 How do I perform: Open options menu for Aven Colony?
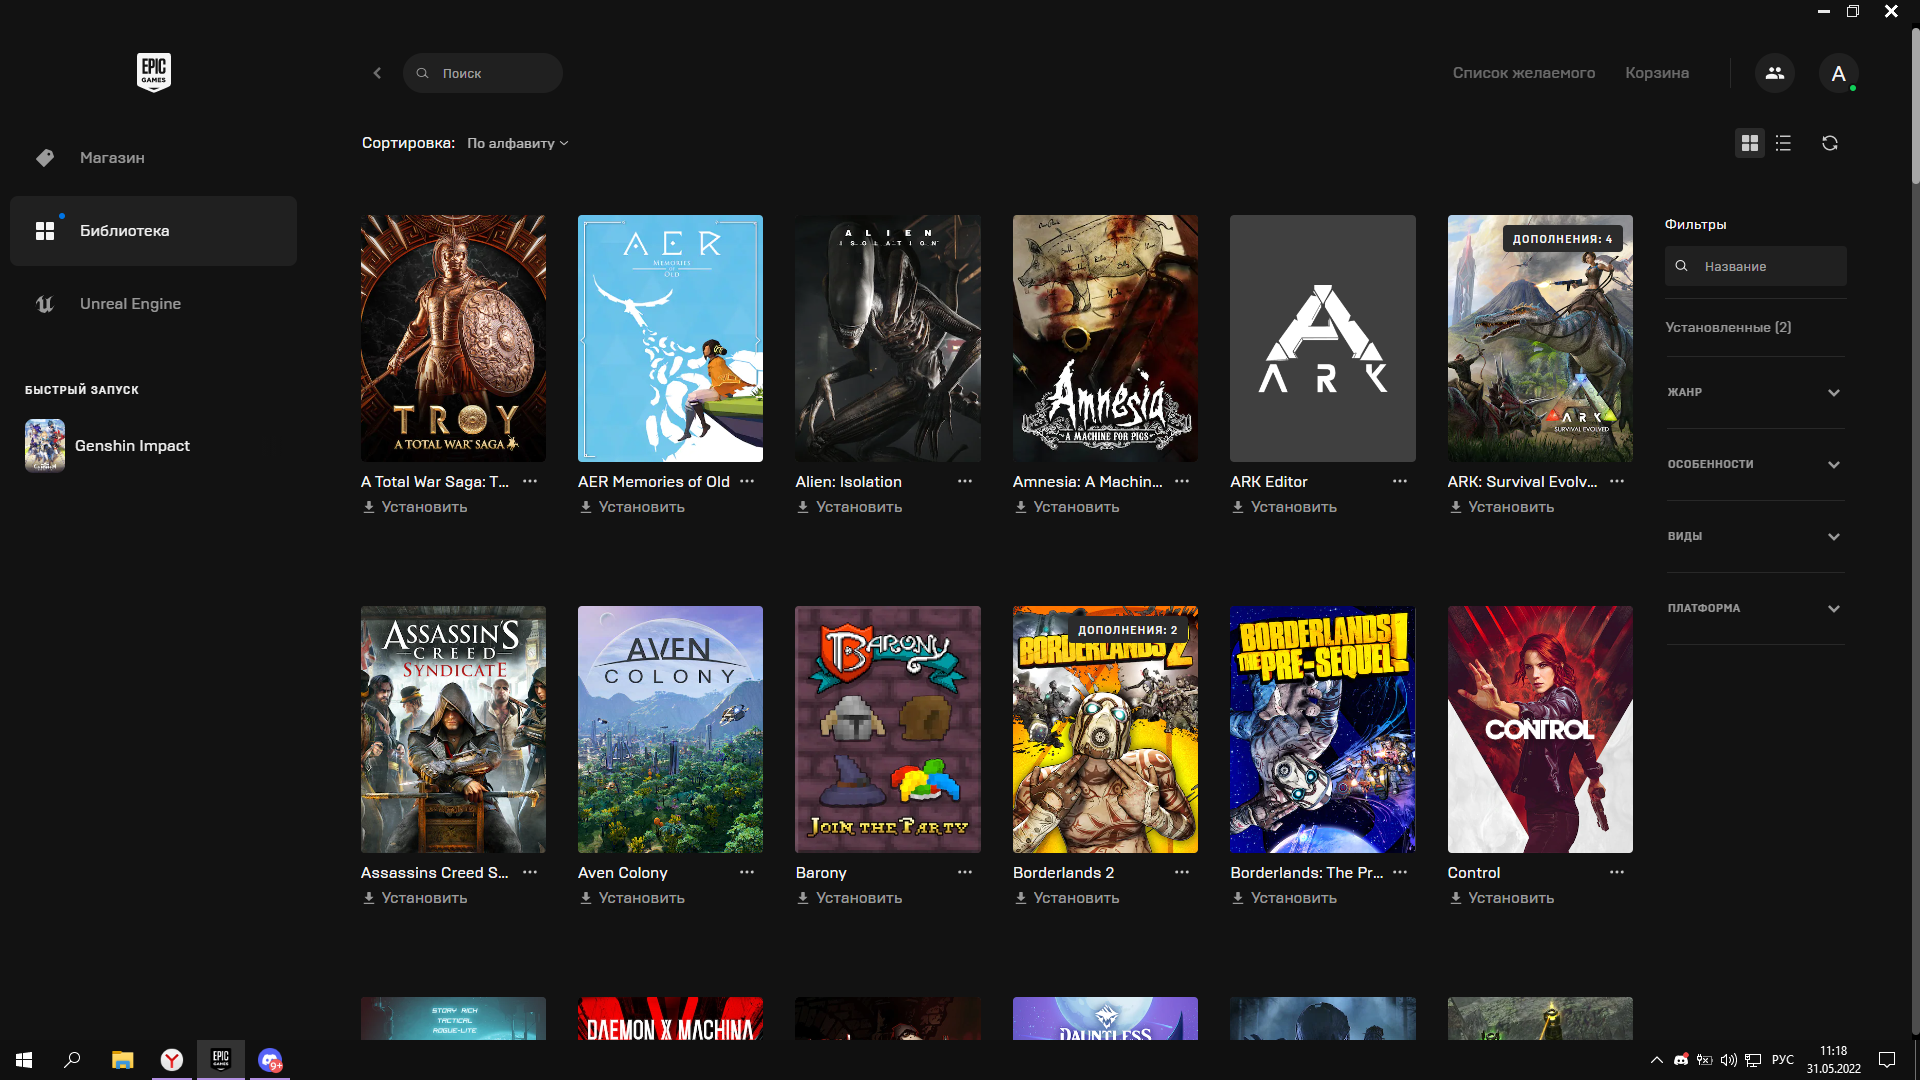pos(747,872)
